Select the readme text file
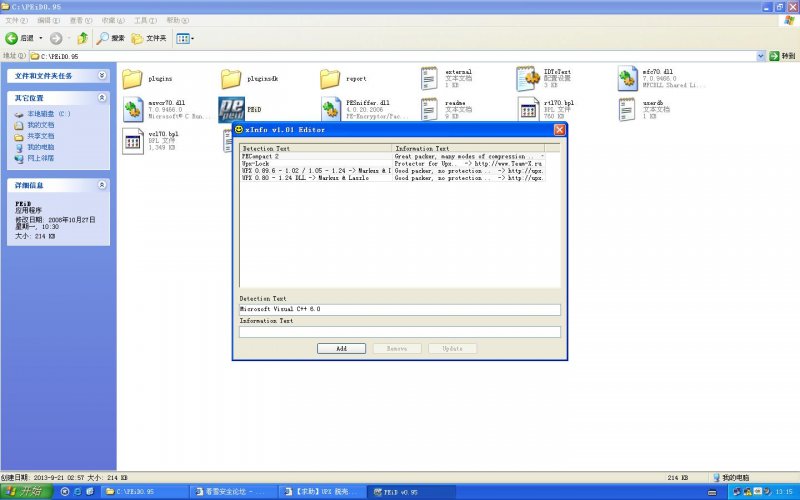Image resolution: width=800 pixels, height=500 pixels. [x=446, y=110]
